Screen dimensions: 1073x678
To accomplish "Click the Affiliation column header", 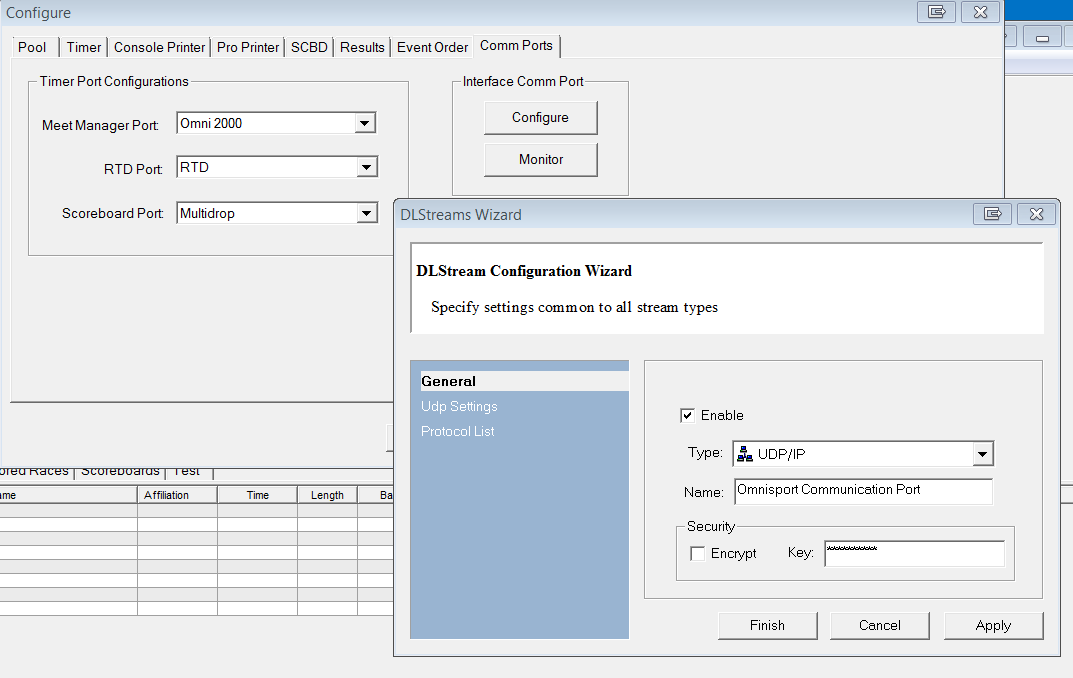I will pos(166,495).
